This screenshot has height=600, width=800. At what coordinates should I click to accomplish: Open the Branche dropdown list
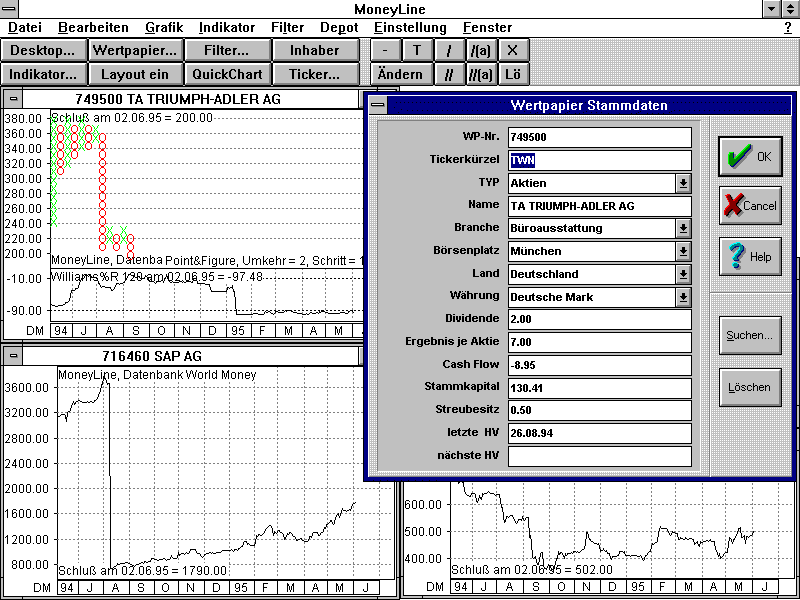coord(683,229)
